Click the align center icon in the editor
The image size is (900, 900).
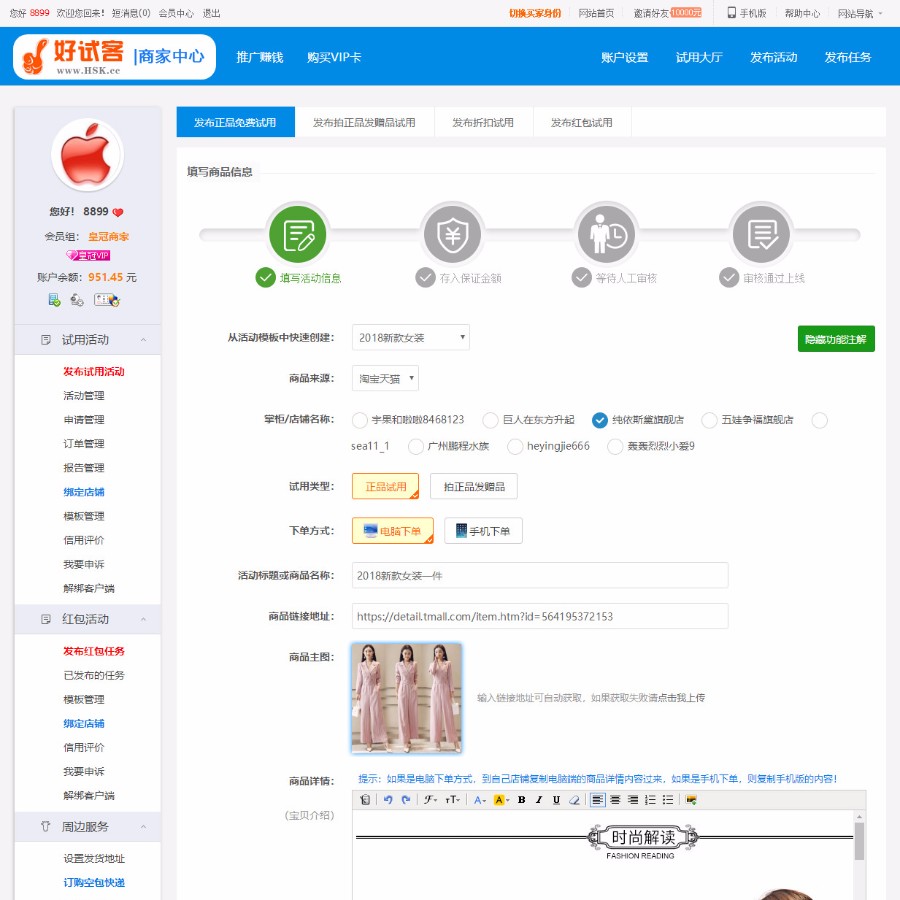pyautogui.click(x=618, y=800)
